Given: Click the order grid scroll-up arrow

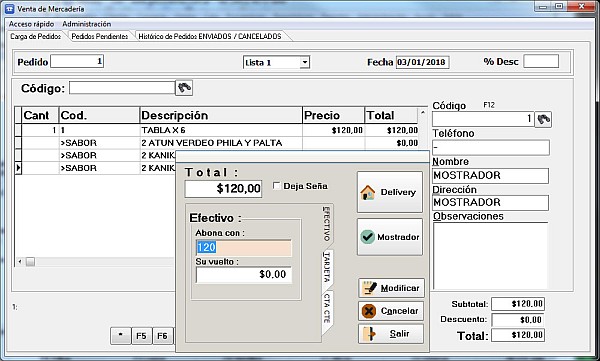Looking at the screenshot, I should 422,113.
